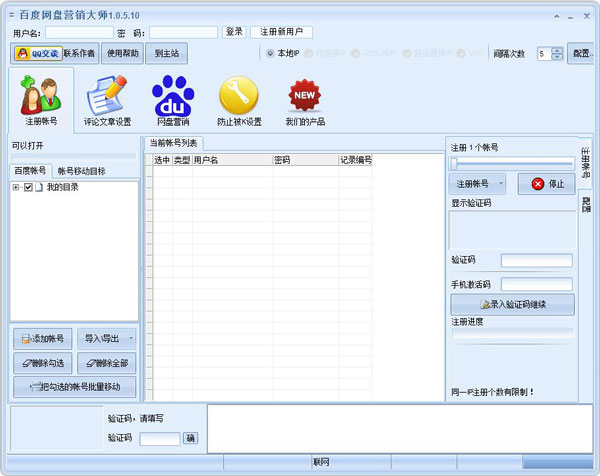Image resolution: width=600 pixels, height=476 pixels.
Task: Click the 配置 button
Action: tap(582, 53)
